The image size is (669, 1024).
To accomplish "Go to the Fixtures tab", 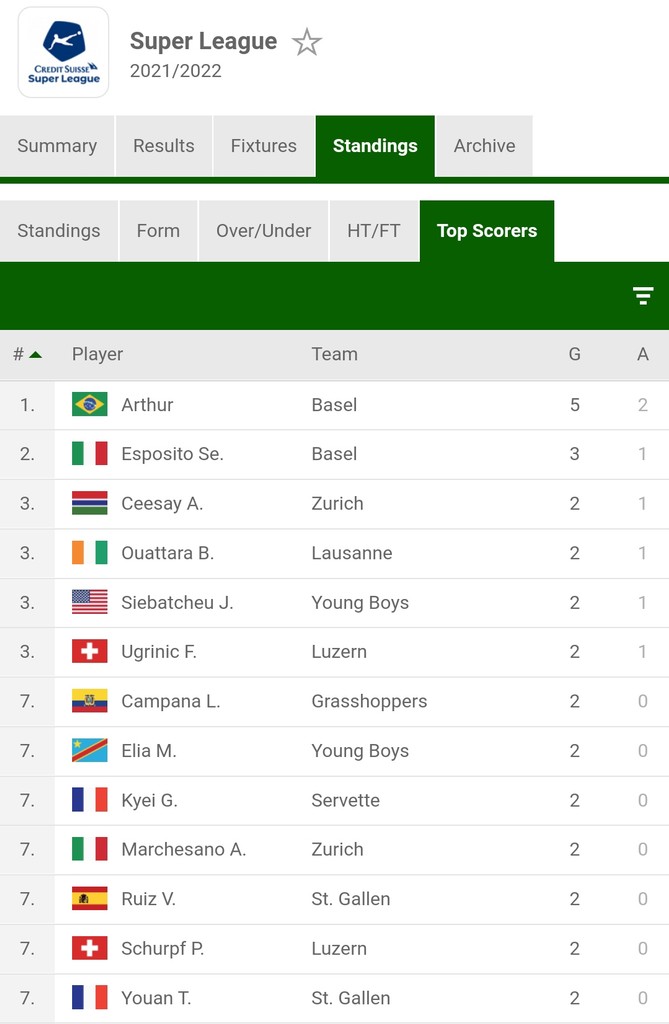I will (264, 146).
